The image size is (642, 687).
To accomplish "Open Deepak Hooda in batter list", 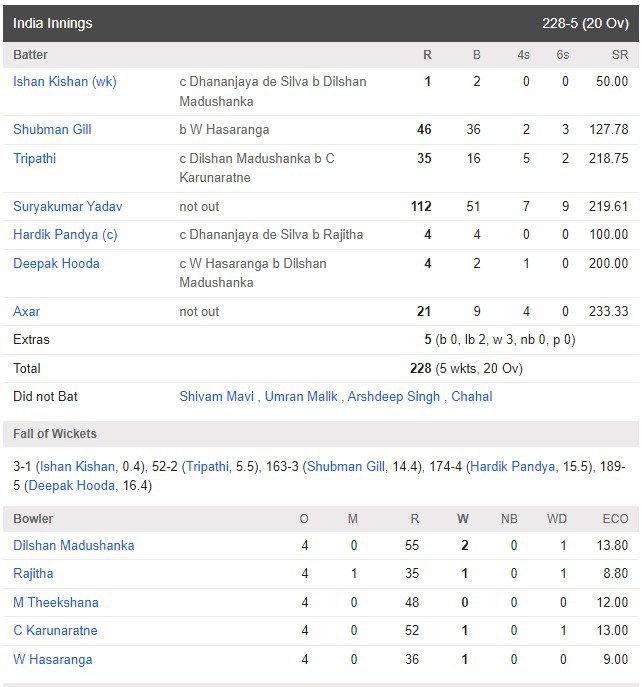I will click(56, 264).
